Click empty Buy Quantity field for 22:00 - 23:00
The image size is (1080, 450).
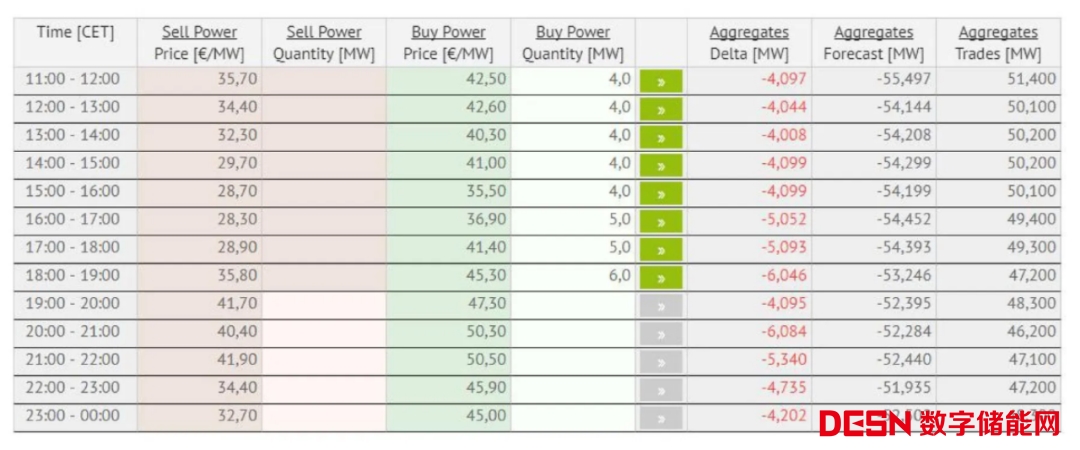point(573,386)
